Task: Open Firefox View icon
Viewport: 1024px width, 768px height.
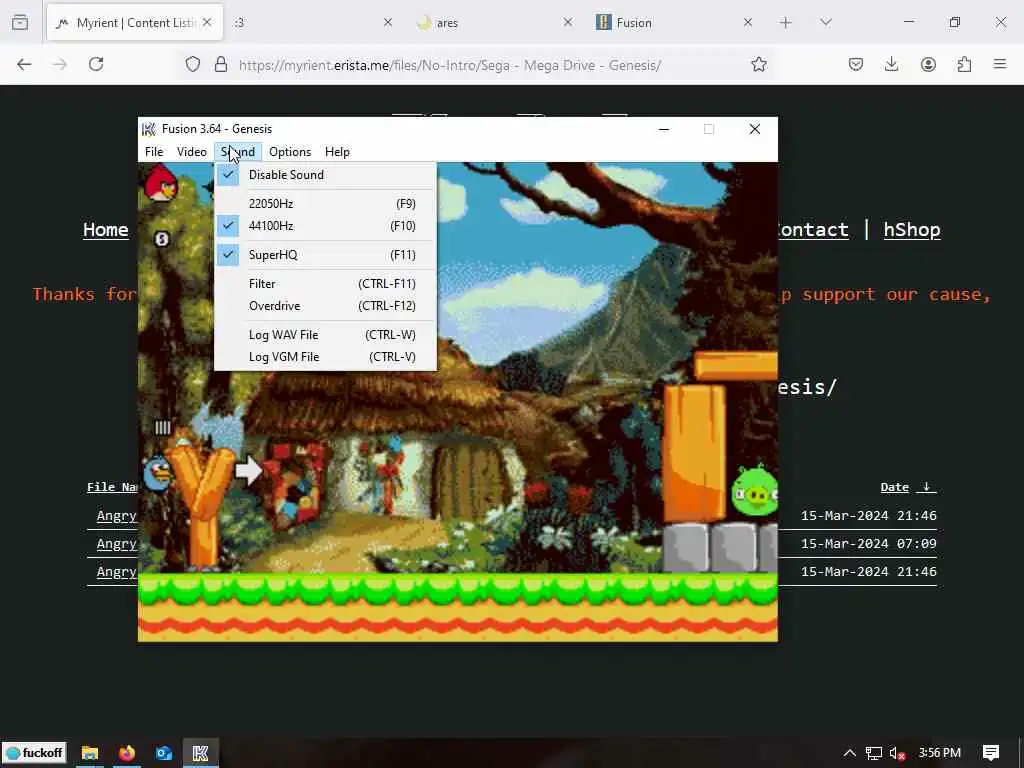Action: [20, 23]
